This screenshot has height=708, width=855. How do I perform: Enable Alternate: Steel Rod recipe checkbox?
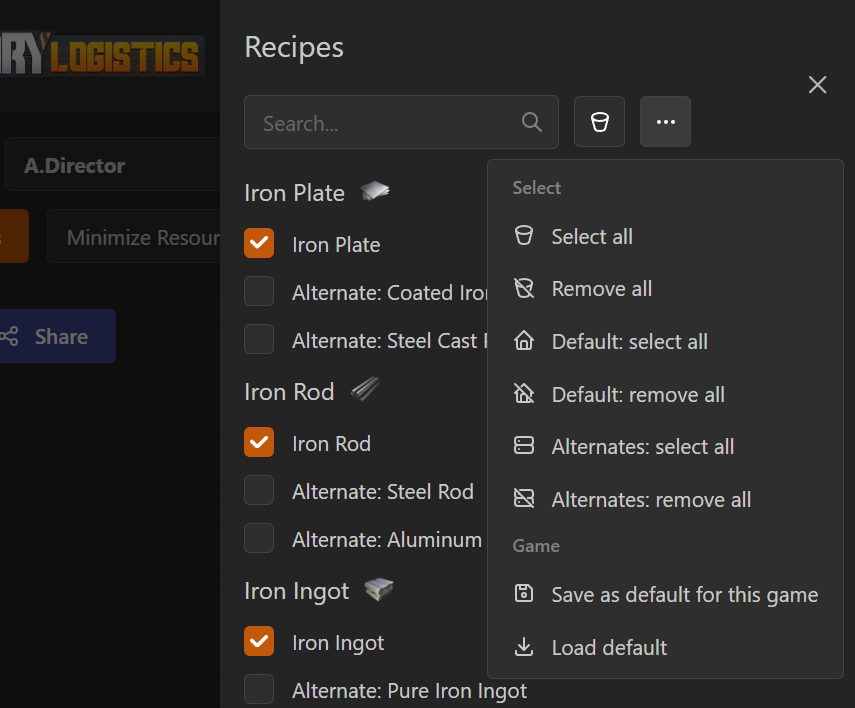[x=259, y=491]
